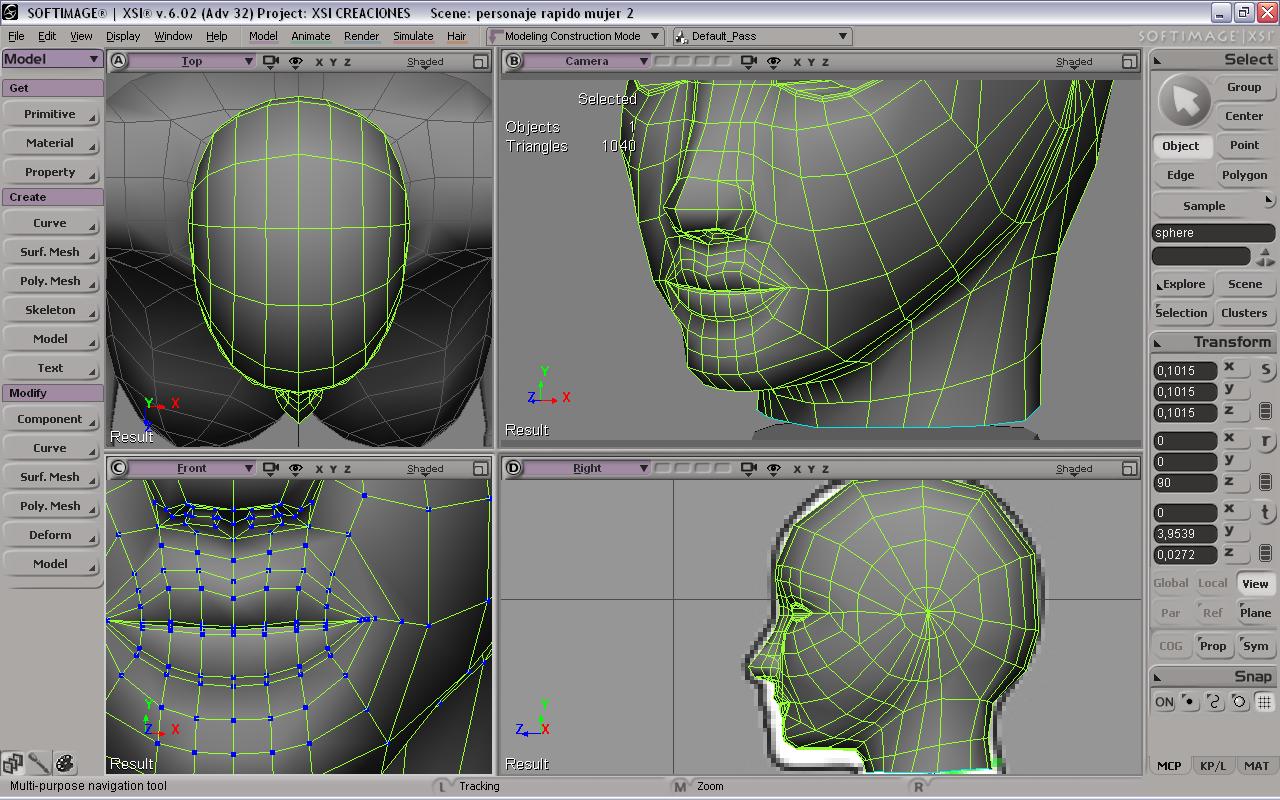Click the Scale tool S icon
Viewport: 1280px width, 800px height.
(1265, 370)
